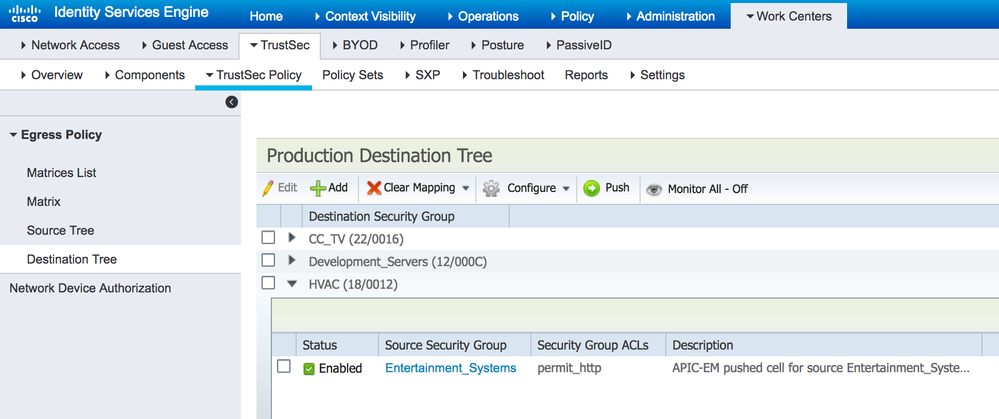Image resolution: width=999 pixels, height=419 pixels.
Task: Click the red X Clear Mapping icon
Action: 374,188
